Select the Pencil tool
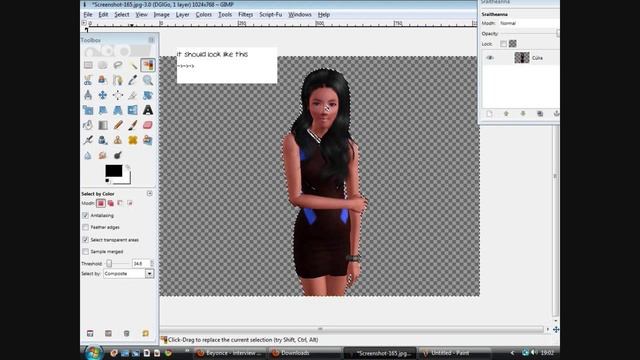Viewport: 640px width, 360px height. (x=118, y=125)
